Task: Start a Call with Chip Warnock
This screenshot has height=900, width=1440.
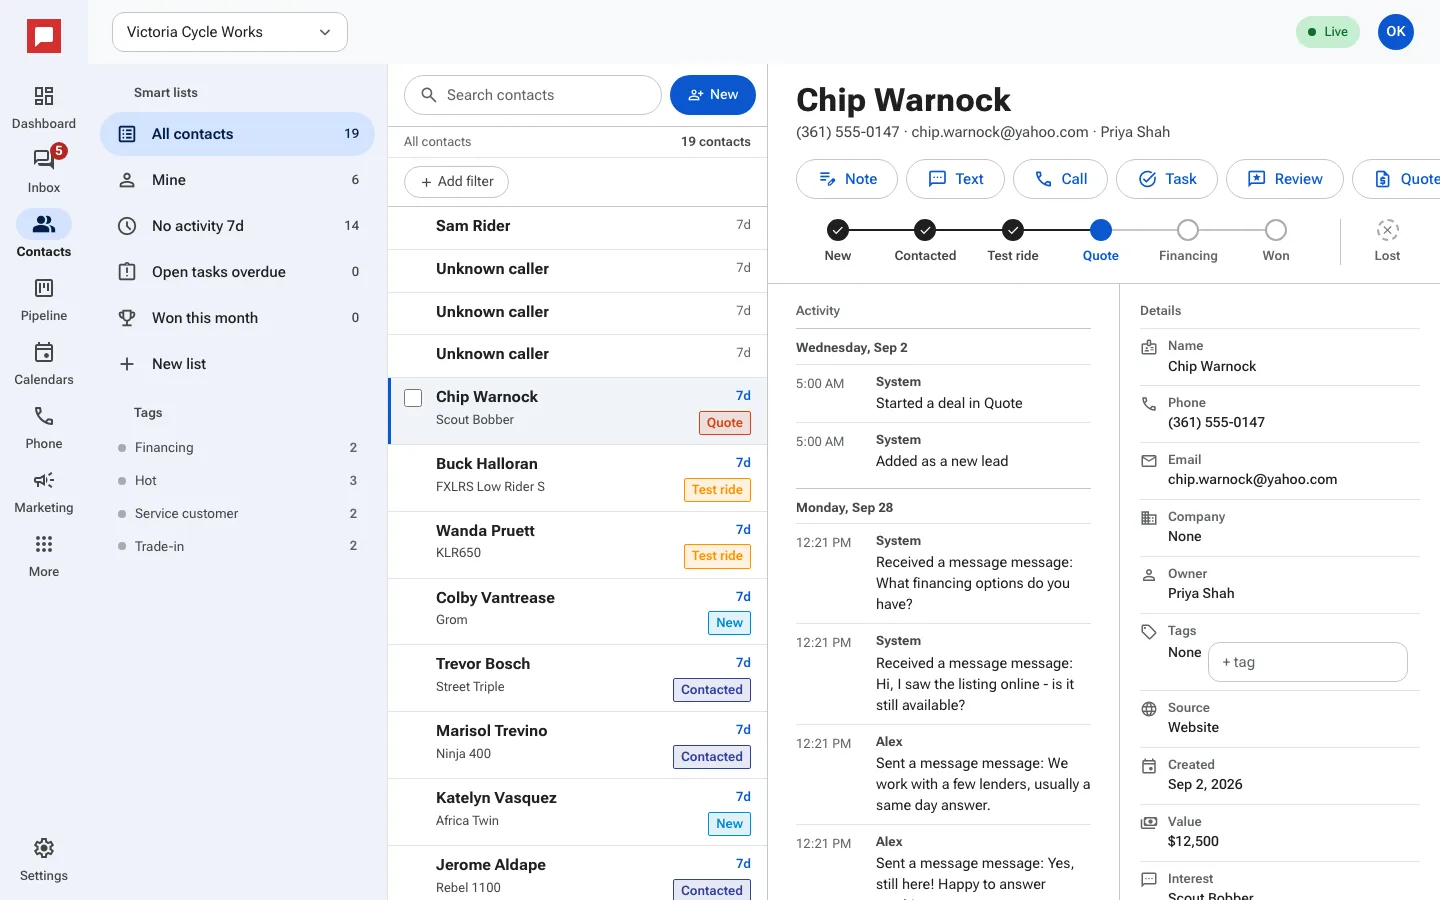Action: [1060, 179]
